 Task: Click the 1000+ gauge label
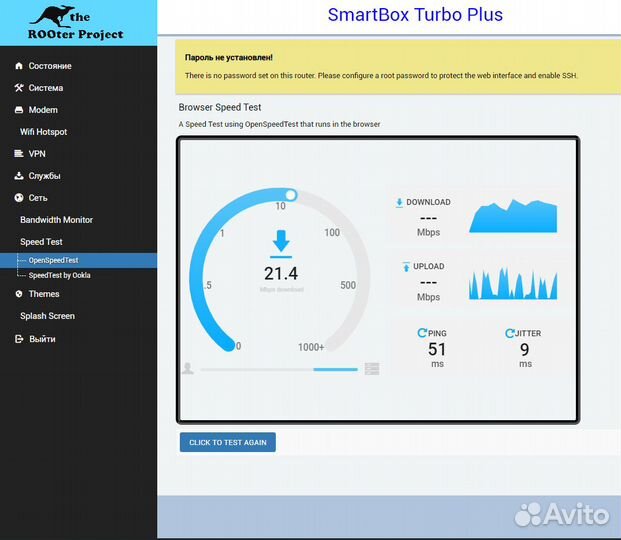[x=311, y=347]
